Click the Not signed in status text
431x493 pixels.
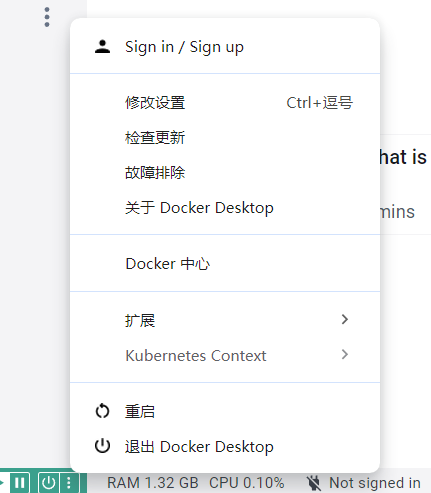pyautogui.click(x=375, y=483)
